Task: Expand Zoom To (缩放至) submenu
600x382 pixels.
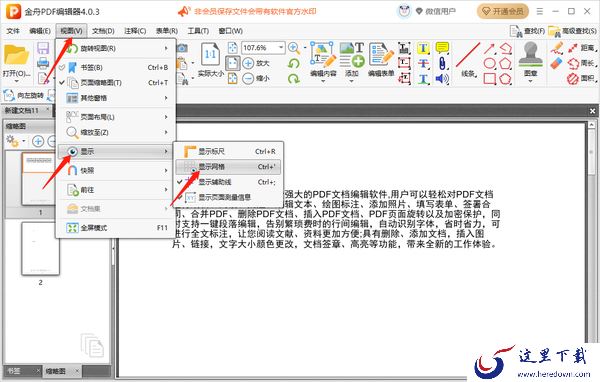Action: (x=116, y=132)
